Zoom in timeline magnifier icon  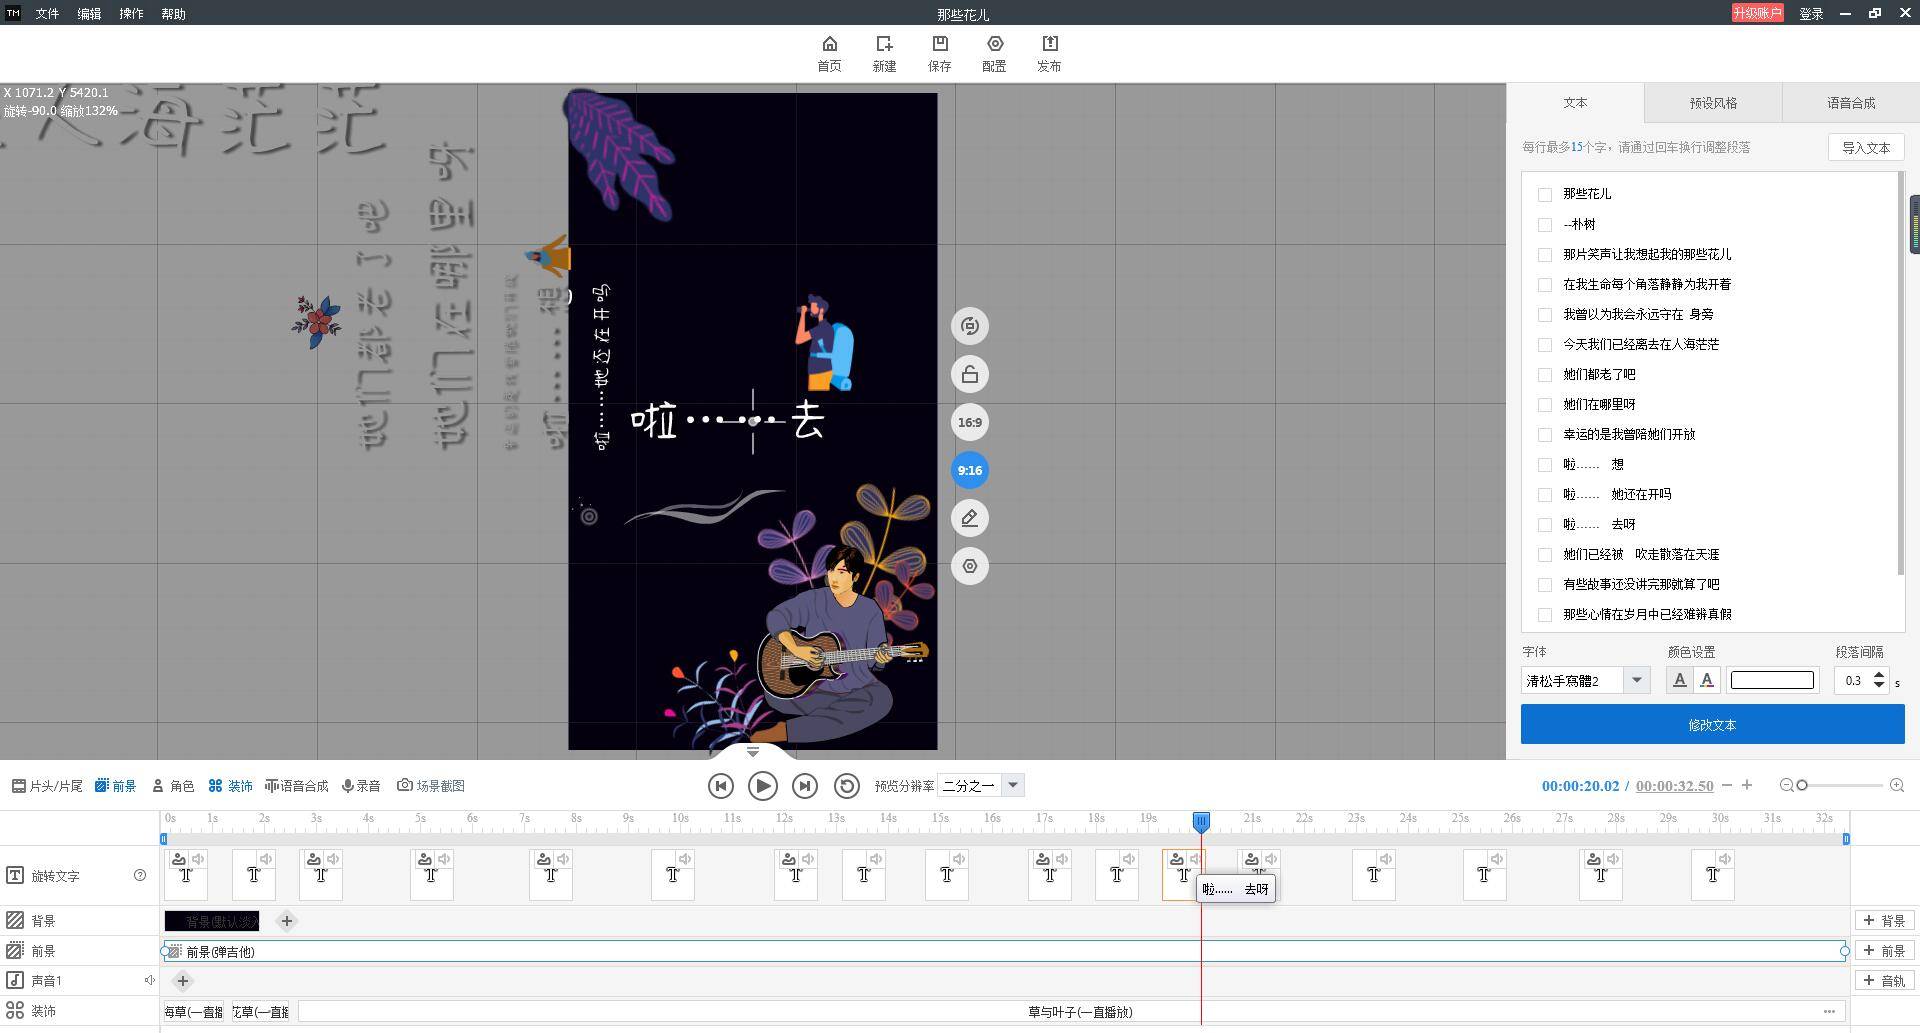(x=1897, y=786)
